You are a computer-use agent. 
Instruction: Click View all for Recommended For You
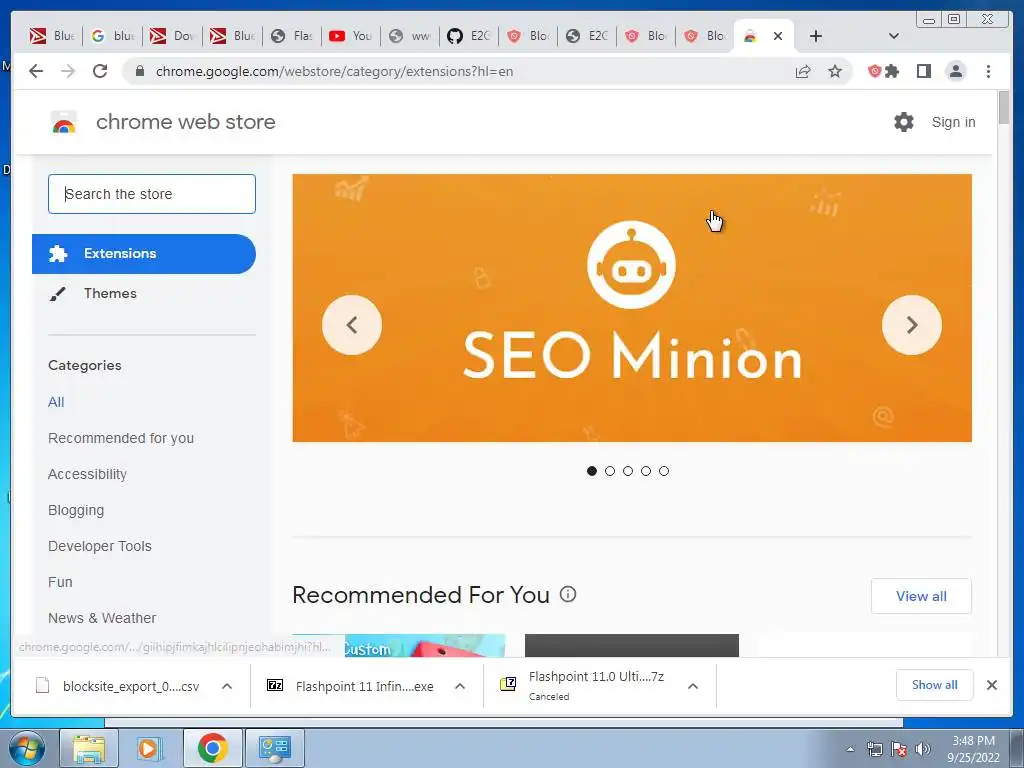(x=921, y=596)
